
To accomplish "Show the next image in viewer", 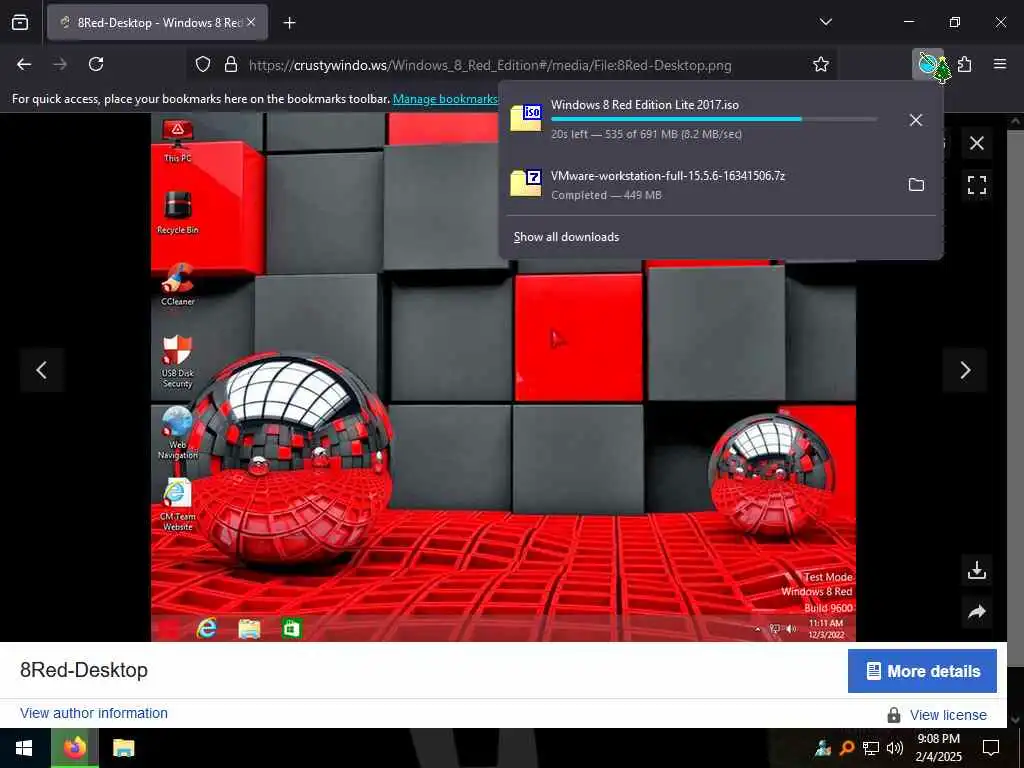I will 965,370.
